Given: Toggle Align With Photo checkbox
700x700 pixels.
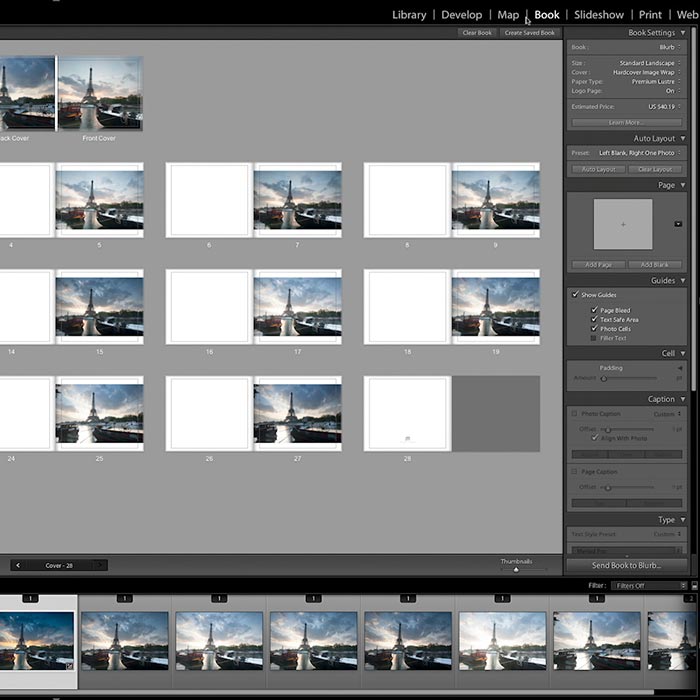Looking at the screenshot, I should point(594,438).
